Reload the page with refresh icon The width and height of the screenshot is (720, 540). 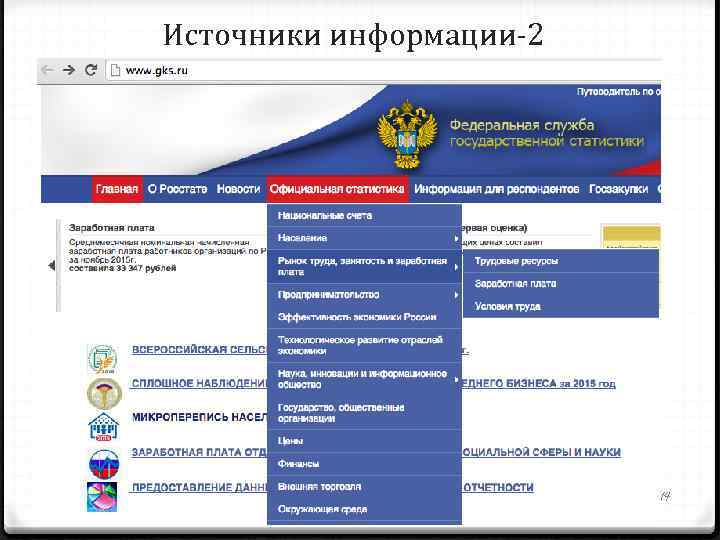click(x=91, y=70)
